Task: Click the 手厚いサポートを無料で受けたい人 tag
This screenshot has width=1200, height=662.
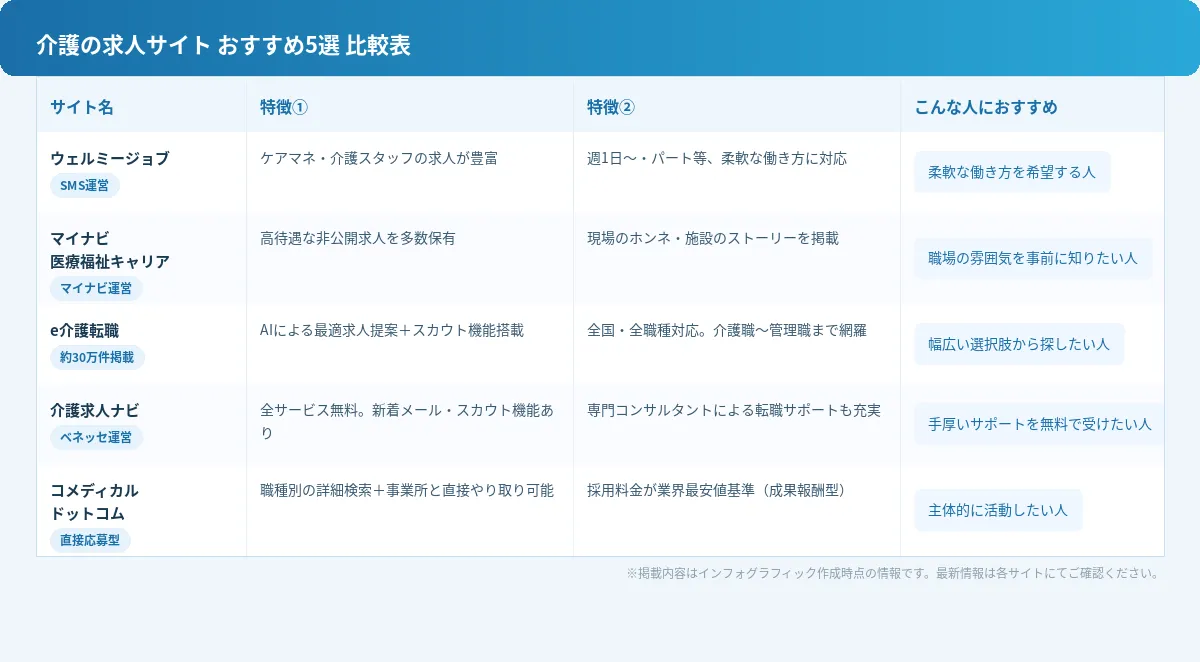Action: coord(1039,424)
